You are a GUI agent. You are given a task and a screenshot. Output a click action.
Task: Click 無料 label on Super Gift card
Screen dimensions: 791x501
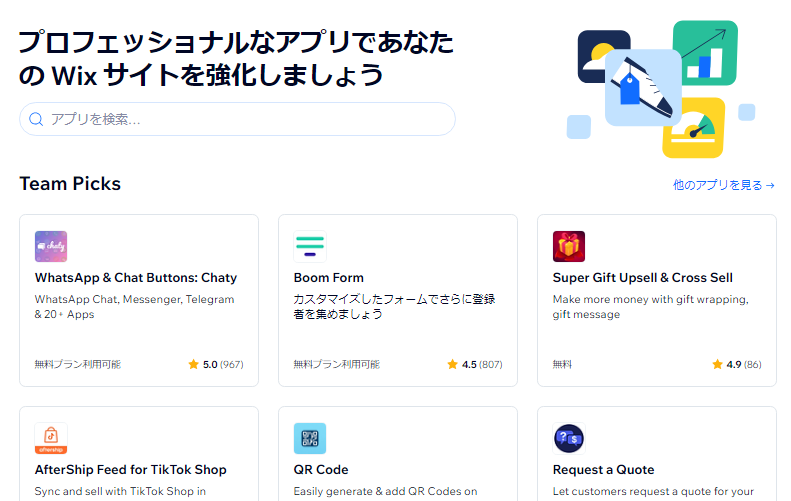click(562, 364)
